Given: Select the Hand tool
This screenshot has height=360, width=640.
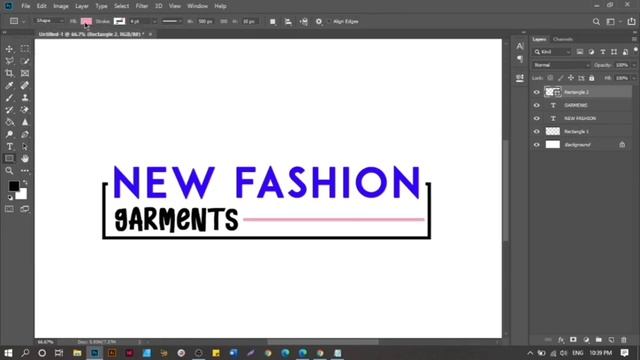Looking at the screenshot, I should [25, 159].
